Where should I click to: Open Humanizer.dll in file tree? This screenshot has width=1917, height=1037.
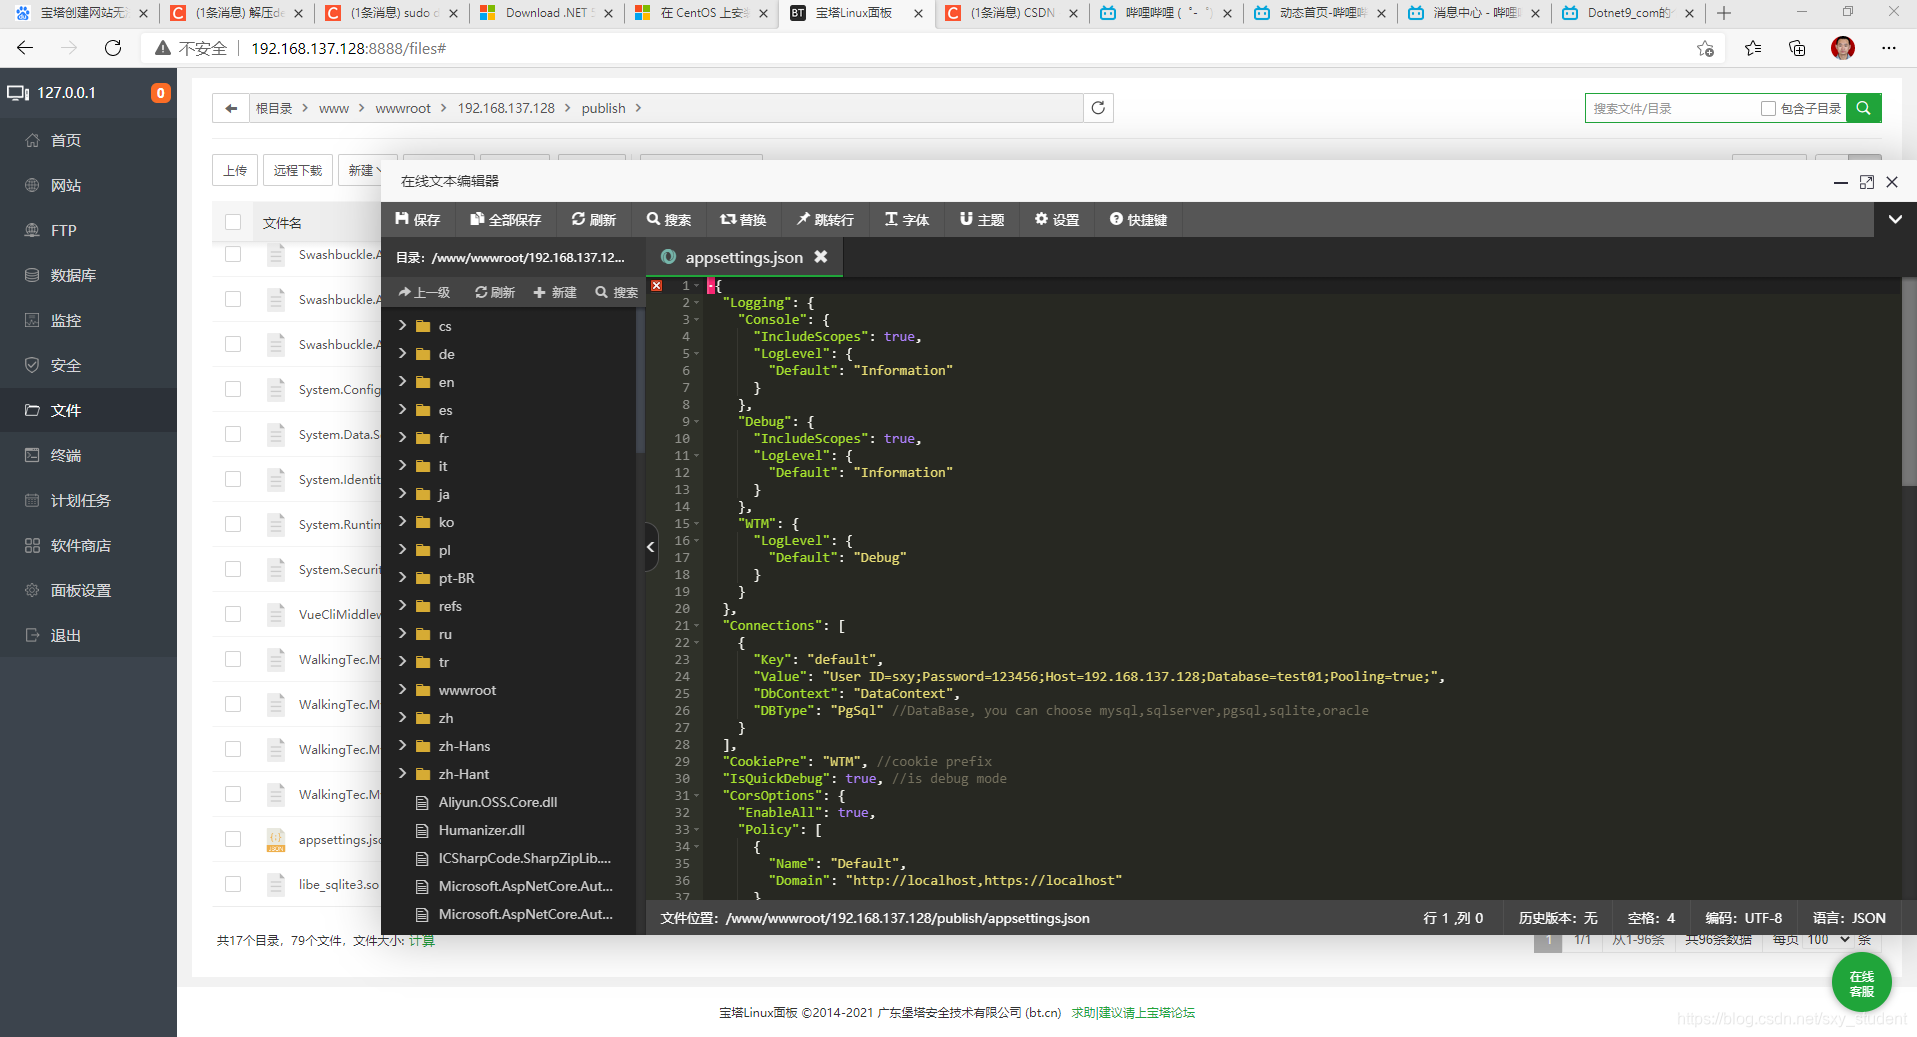click(481, 830)
